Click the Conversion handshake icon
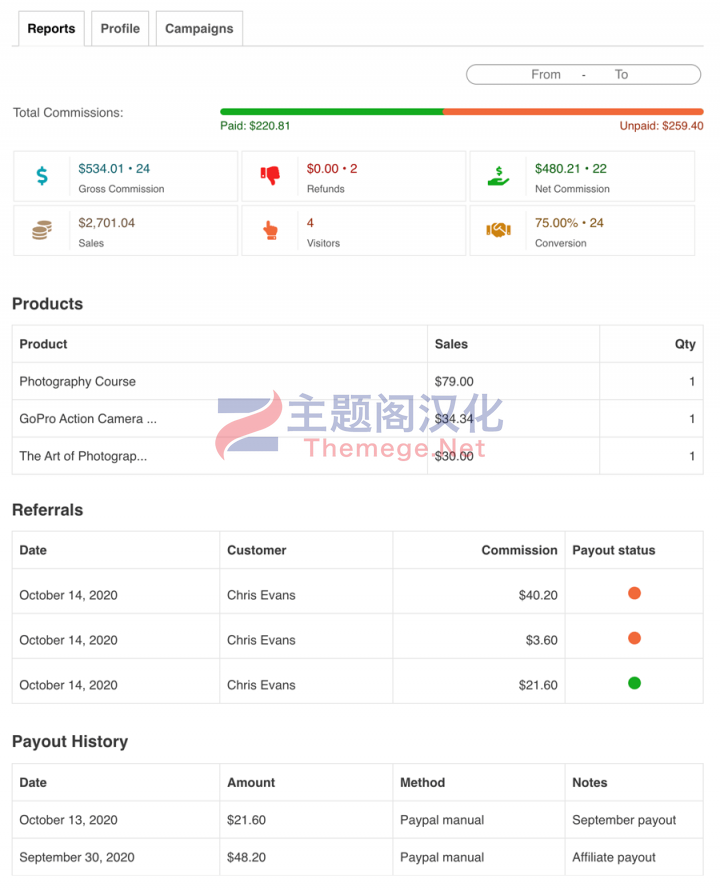The width and height of the screenshot is (720, 891). 498,230
